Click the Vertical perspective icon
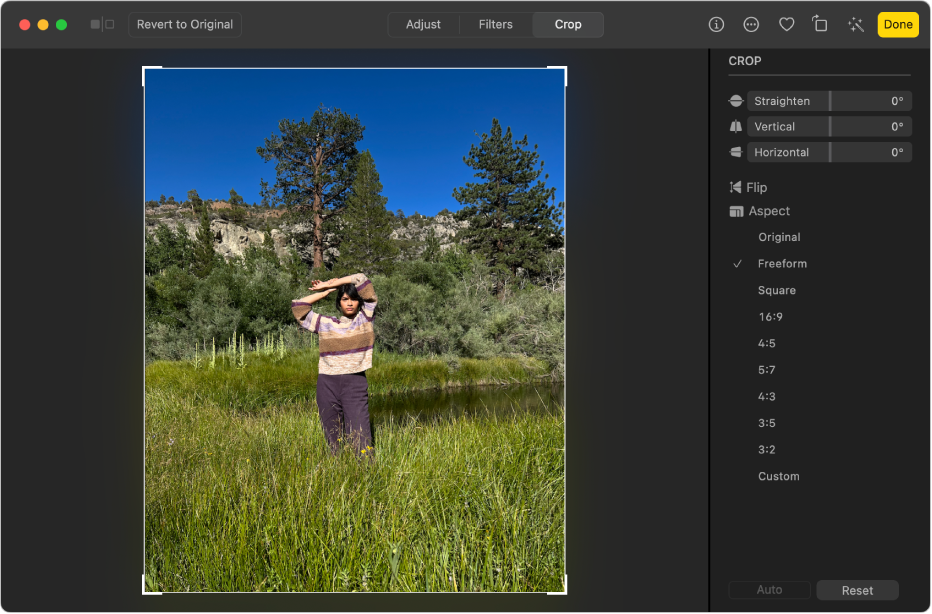 pyautogui.click(x=735, y=126)
